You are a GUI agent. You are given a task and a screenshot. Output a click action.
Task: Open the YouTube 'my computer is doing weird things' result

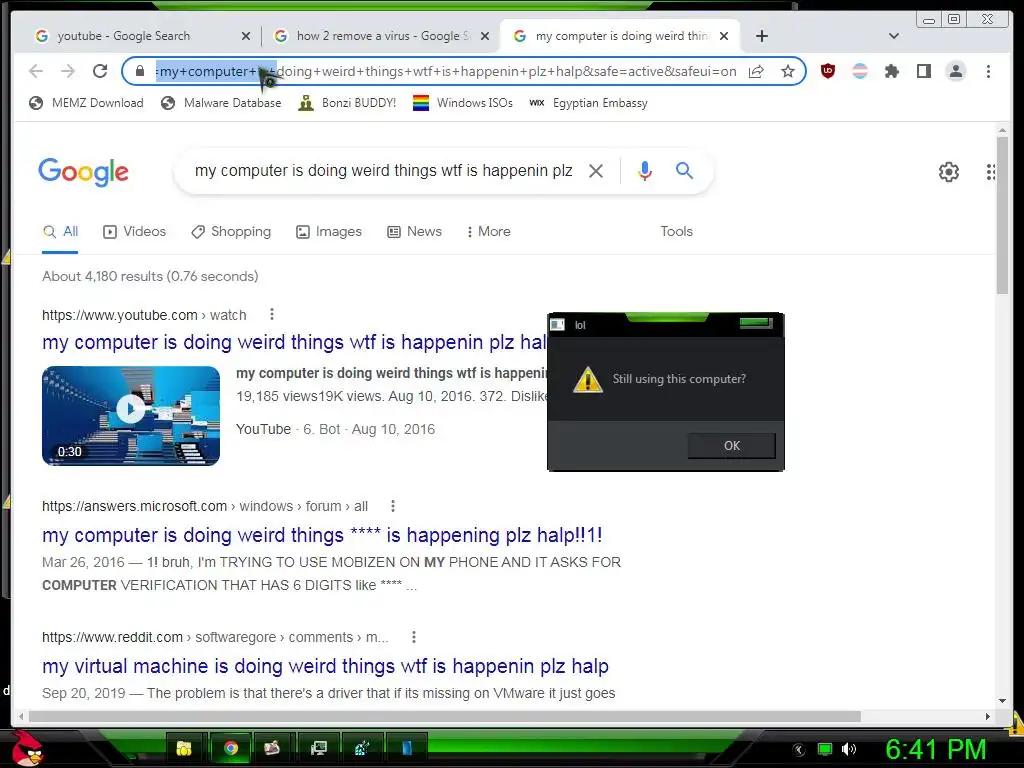click(x=295, y=342)
